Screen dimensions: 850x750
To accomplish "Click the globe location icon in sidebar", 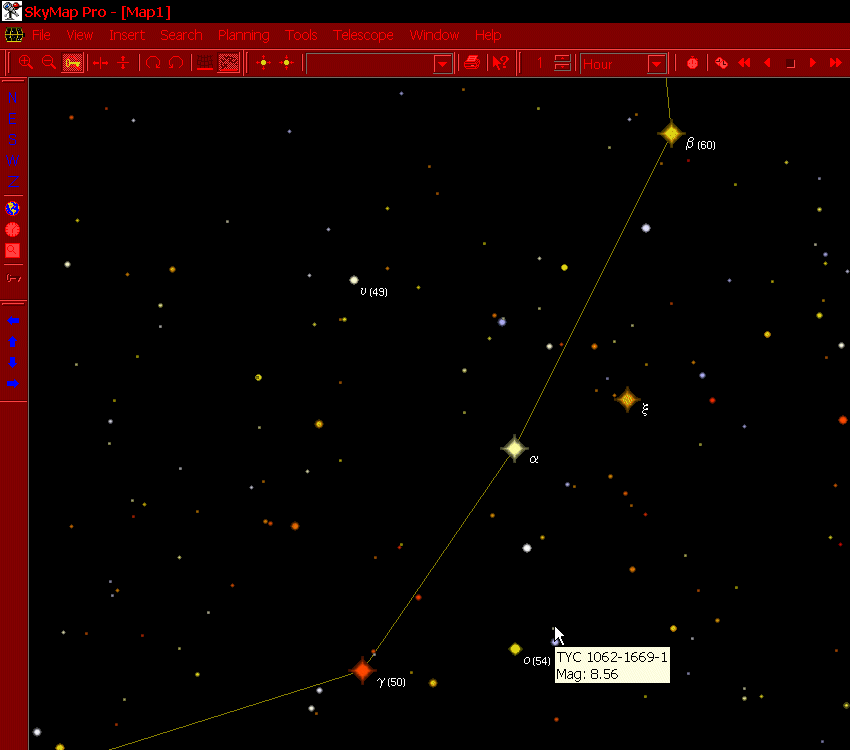I will pyautogui.click(x=13, y=209).
